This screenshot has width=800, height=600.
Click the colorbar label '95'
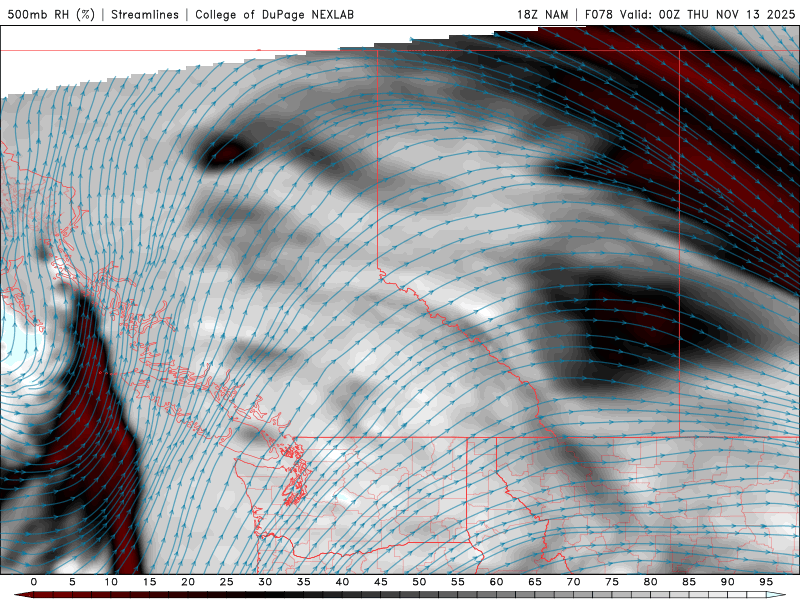[x=766, y=582]
